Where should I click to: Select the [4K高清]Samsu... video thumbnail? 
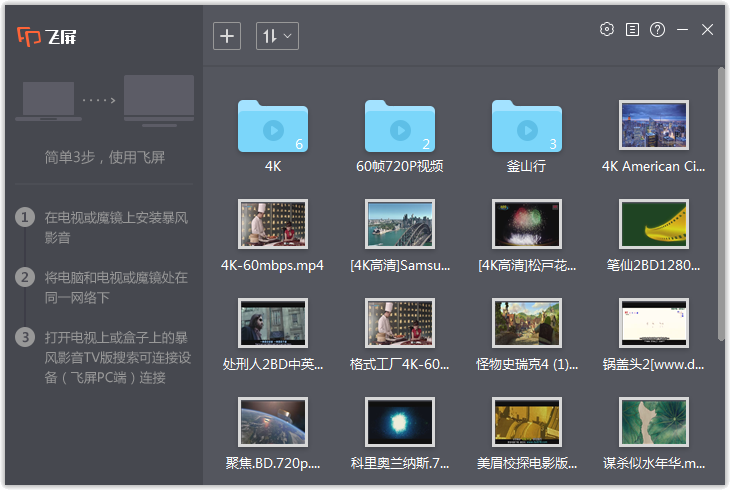(x=400, y=224)
